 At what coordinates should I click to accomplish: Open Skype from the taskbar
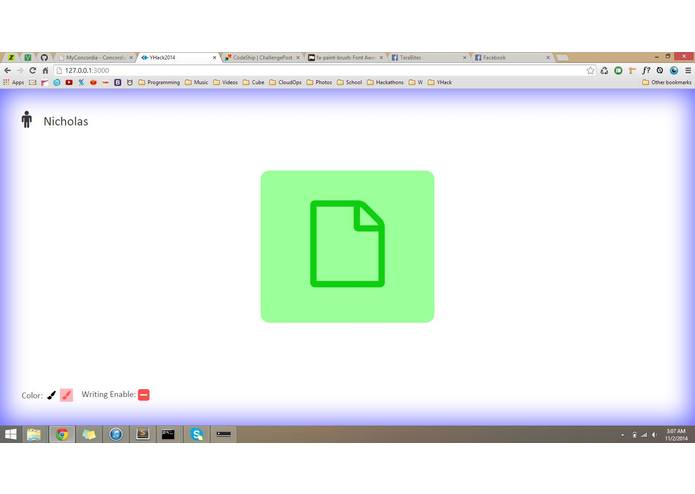[196, 434]
